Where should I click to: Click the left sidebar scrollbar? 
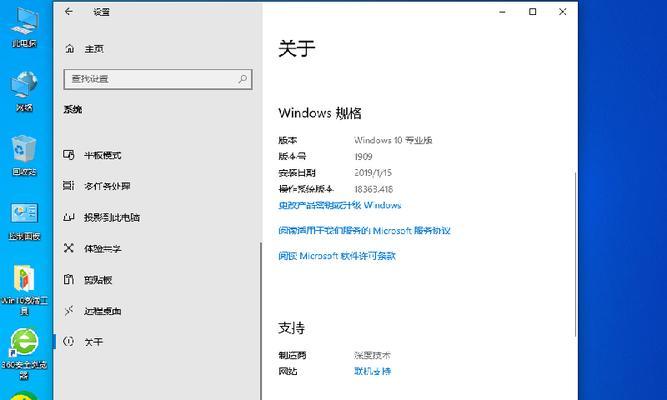pos(260,321)
